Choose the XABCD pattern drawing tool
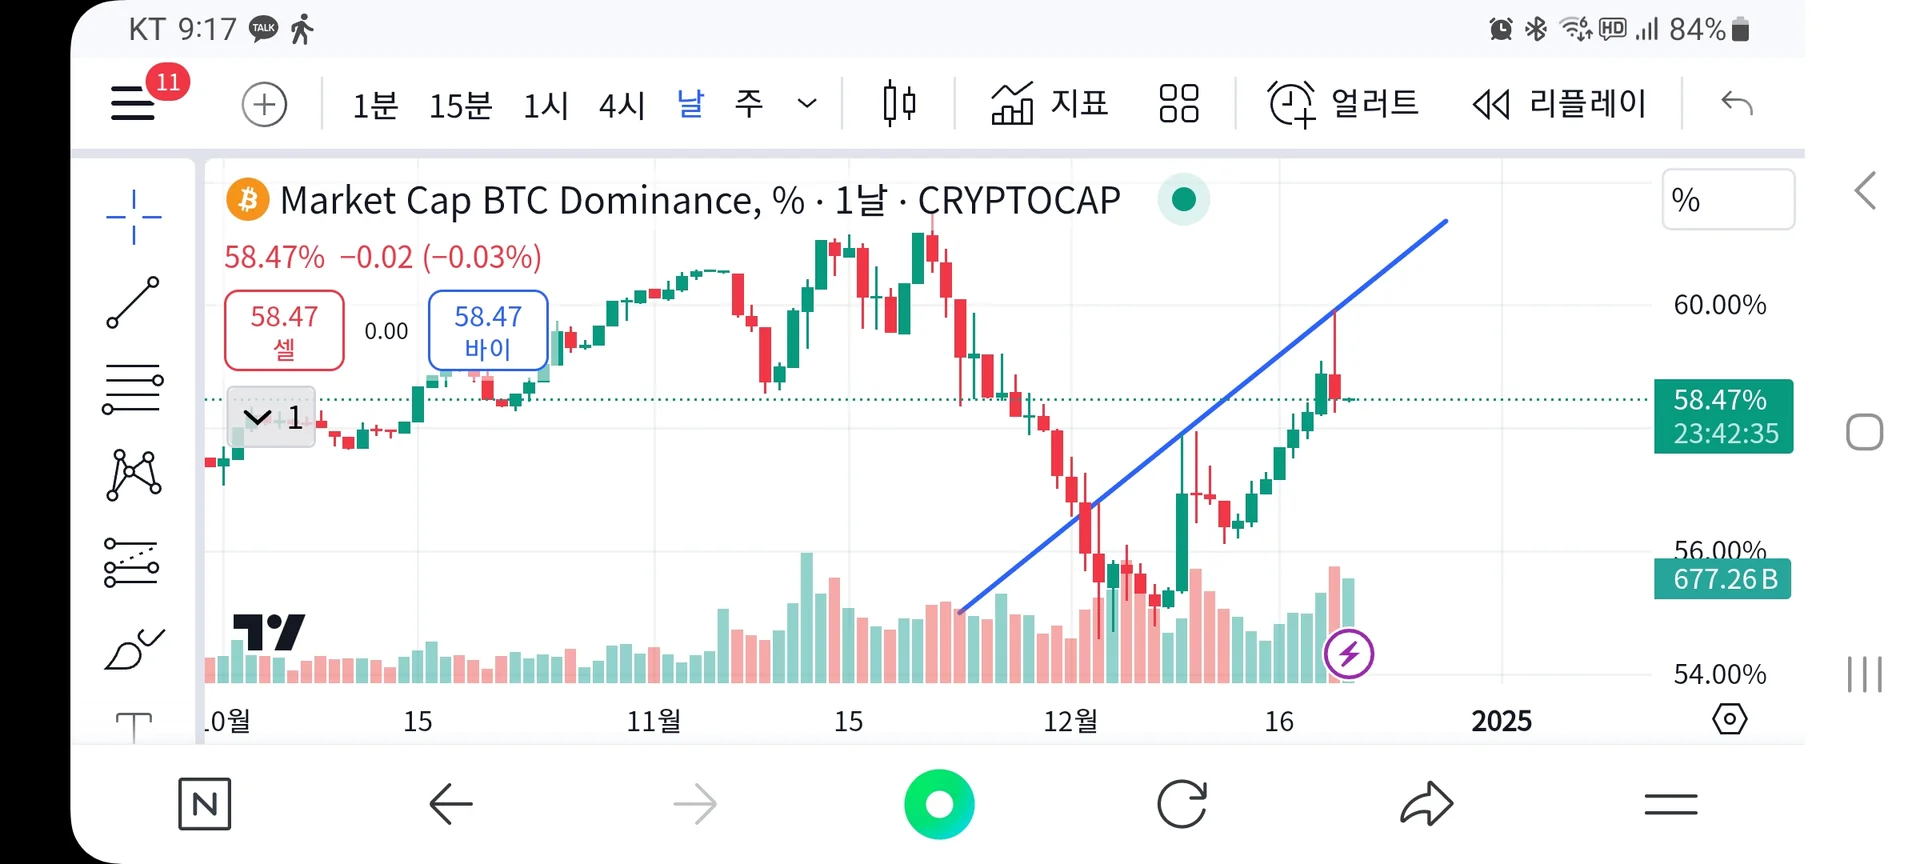 pyautogui.click(x=133, y=474)
